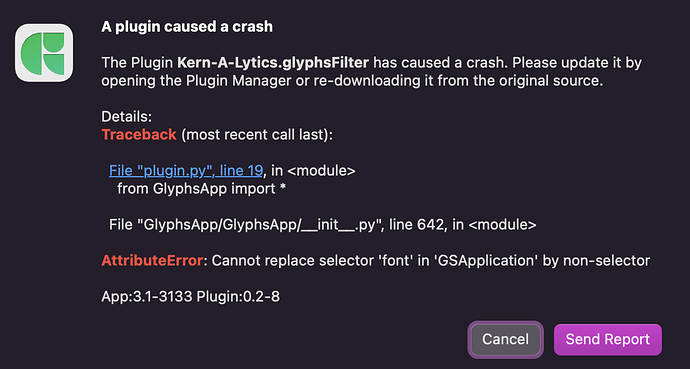Click the green Glyphs app icon
Screen dimensions: 690x369
tap(44, 53)
